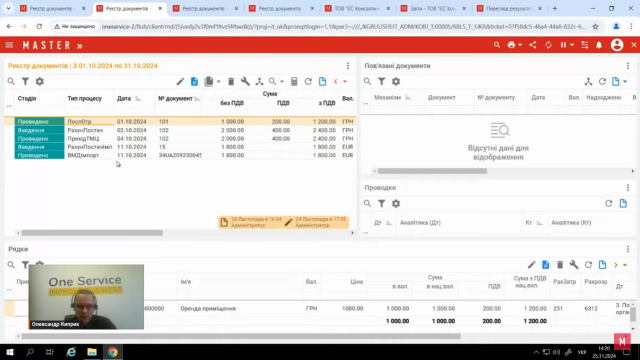Click the settings gear in the Проводки panel

click(396, 203)
